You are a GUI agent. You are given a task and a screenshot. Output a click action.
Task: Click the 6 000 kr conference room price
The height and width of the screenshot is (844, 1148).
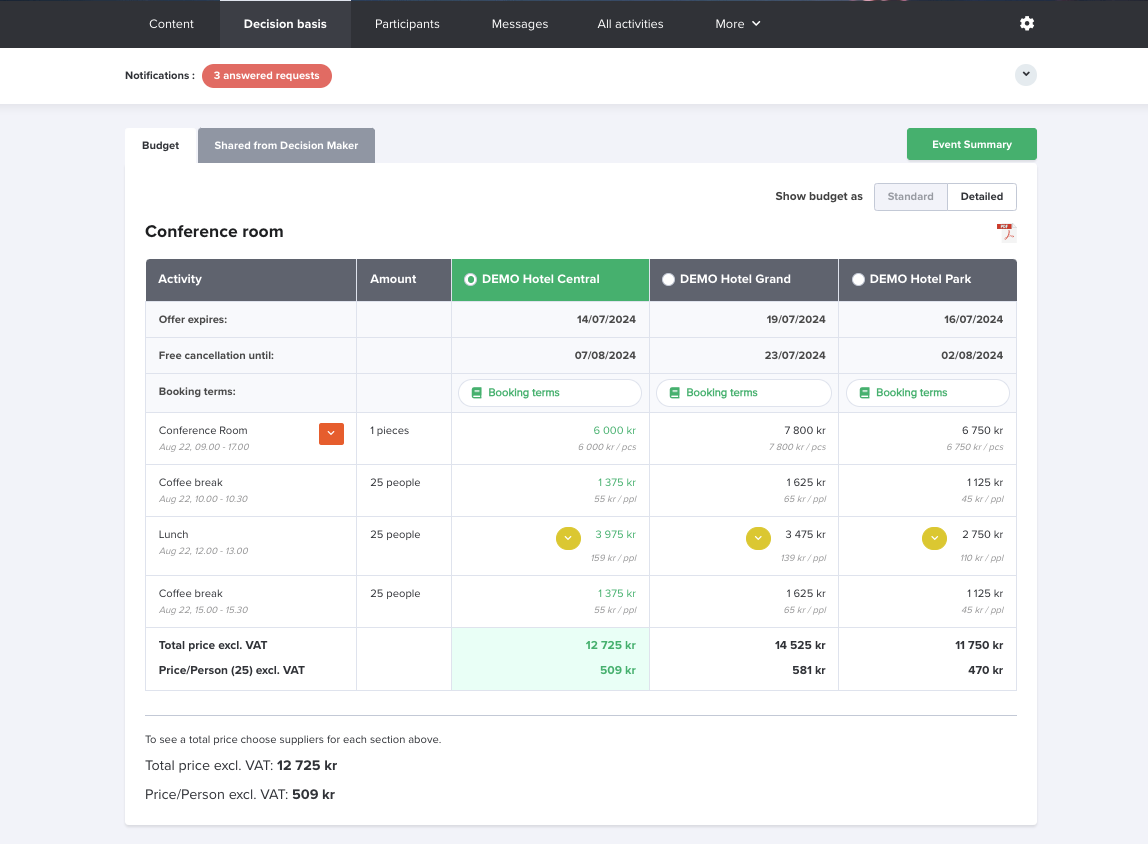tap(614, 431)
